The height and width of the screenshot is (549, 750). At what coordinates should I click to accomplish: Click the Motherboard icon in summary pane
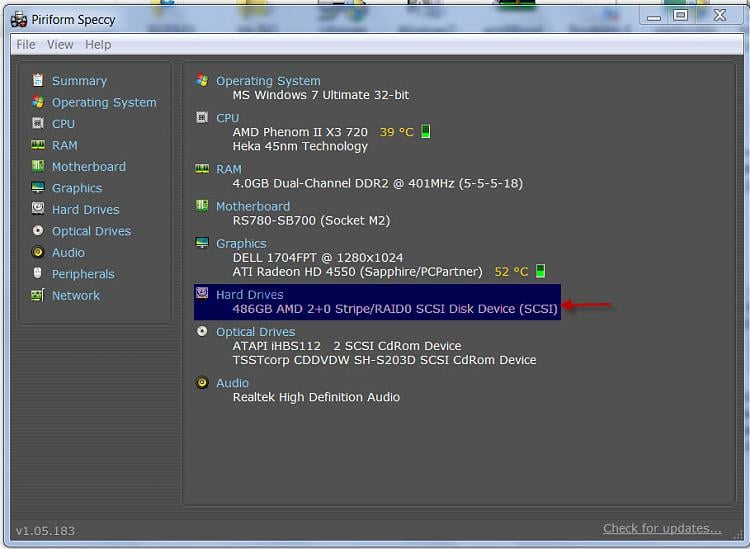[202, 206]
